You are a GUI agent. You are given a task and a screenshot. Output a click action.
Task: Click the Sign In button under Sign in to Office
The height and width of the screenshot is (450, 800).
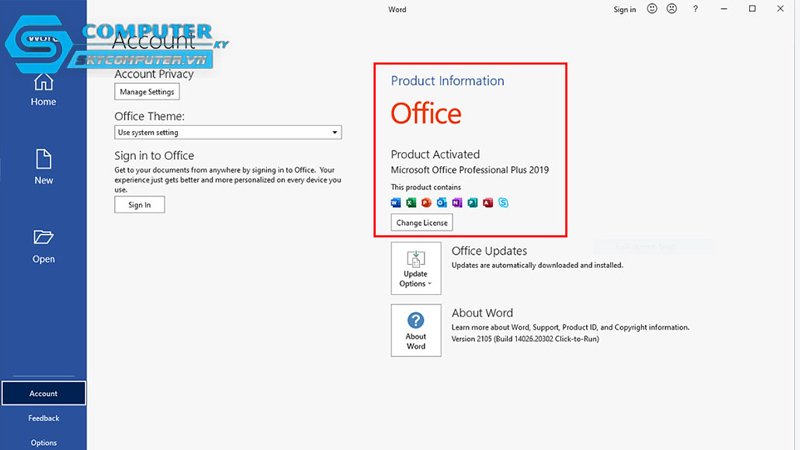click(139, 205)
